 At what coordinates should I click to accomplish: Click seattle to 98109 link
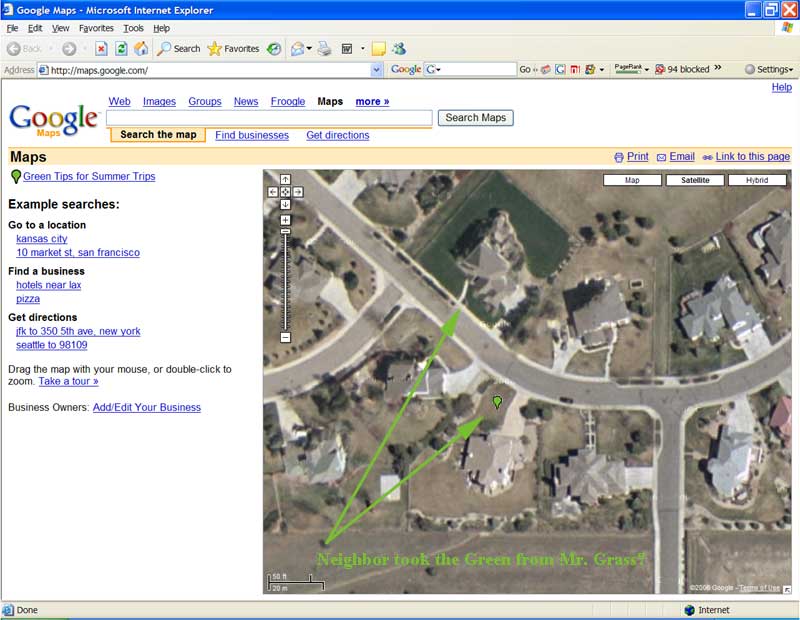(52, 345)
